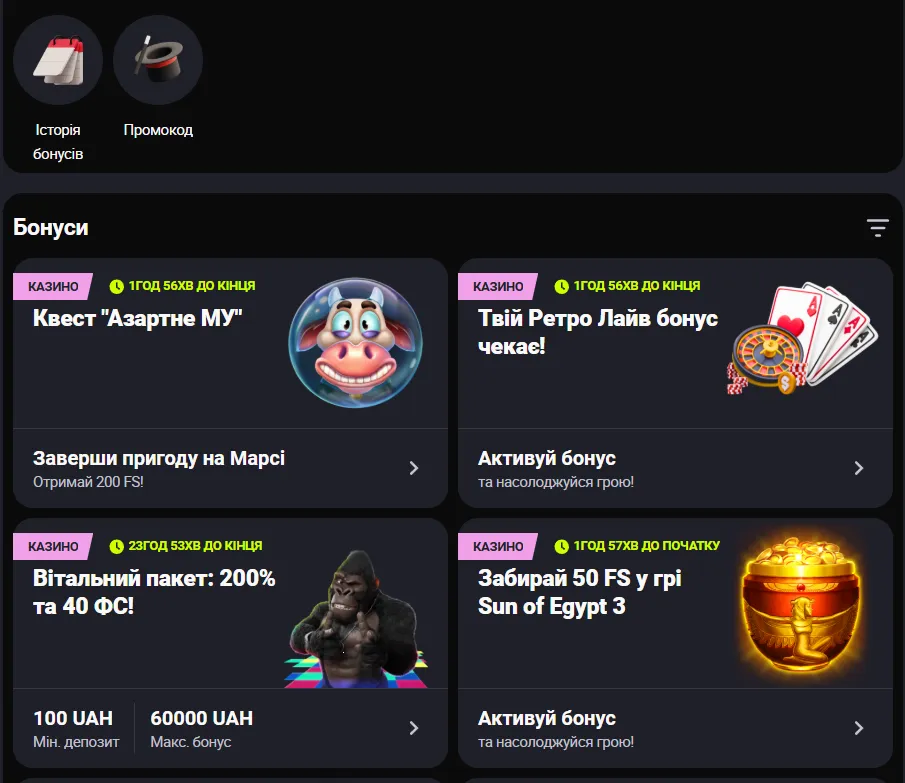Click the gorilla image on welcome package
The height and width of the screenshot is (783, 905).
pos(356,619)
